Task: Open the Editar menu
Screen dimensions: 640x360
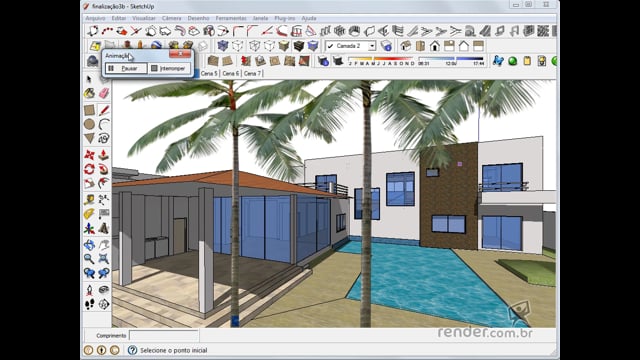Action: 119,18
